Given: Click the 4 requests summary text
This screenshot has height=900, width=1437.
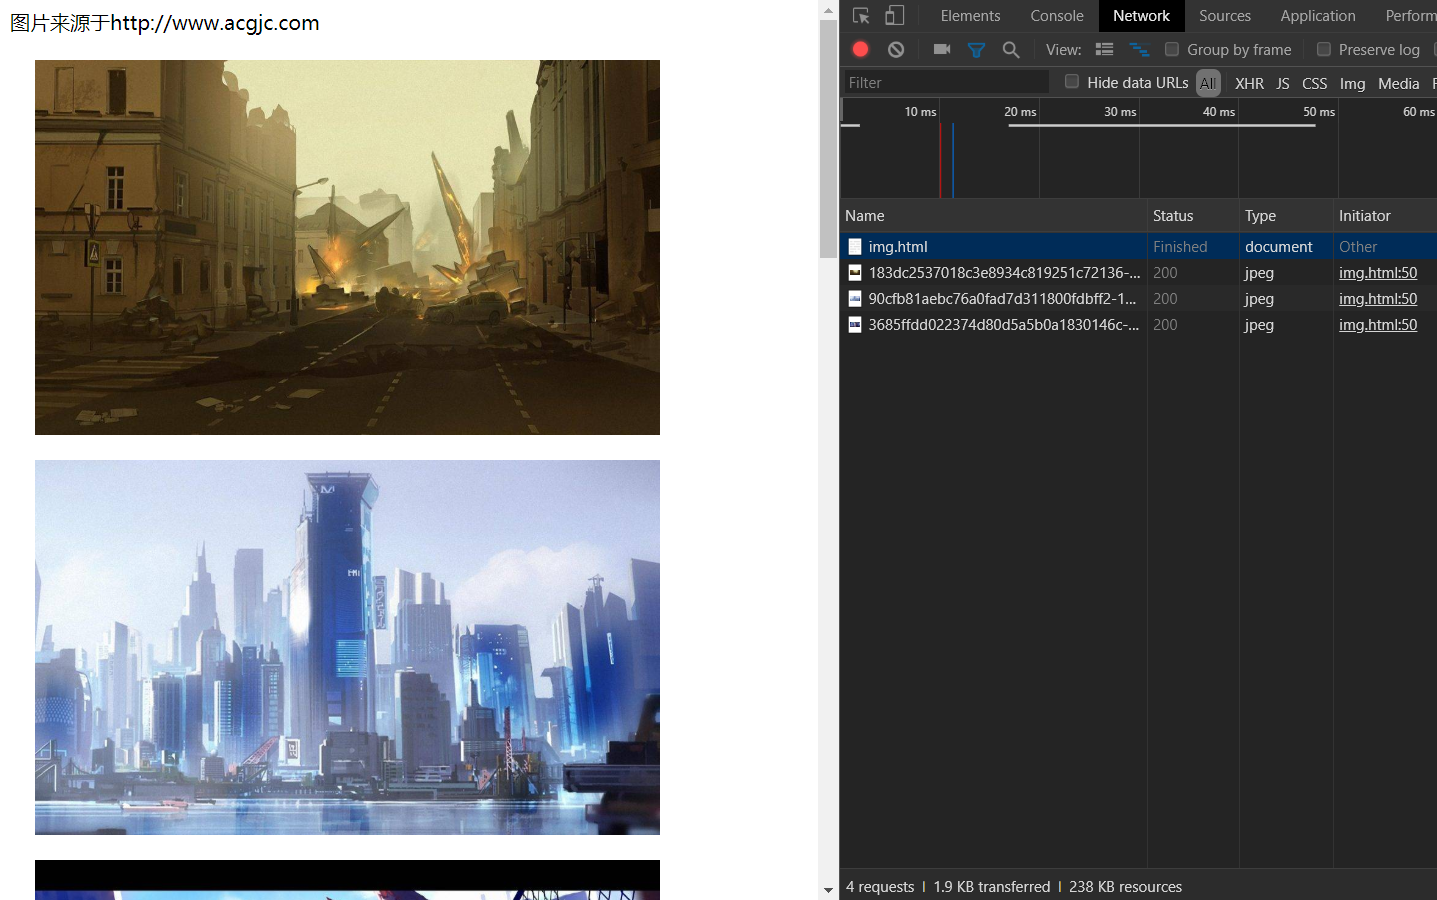Looking at the screenshot, I should 880,886.
